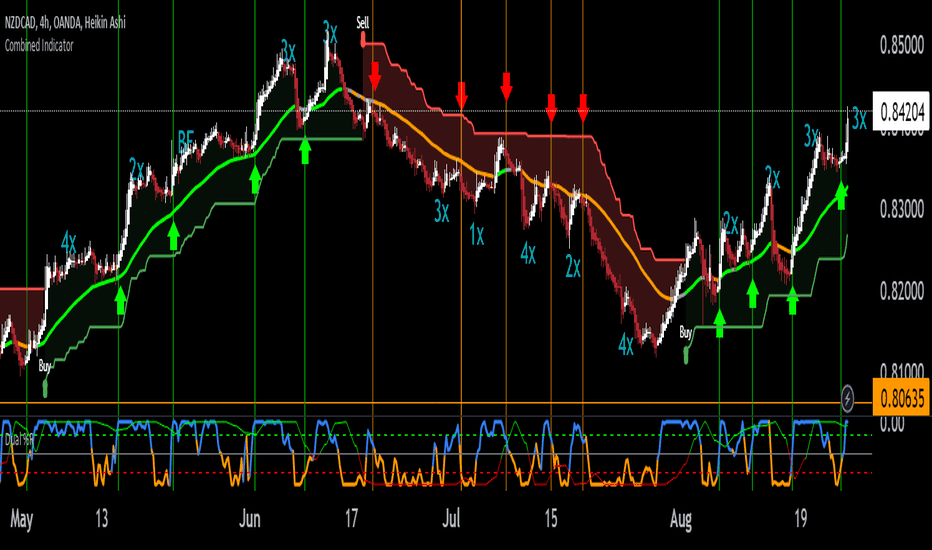Click the lightning bolt icon by the price axis
Screen dimensions: 932x550
pyautogui.click(x=847, y=398)
